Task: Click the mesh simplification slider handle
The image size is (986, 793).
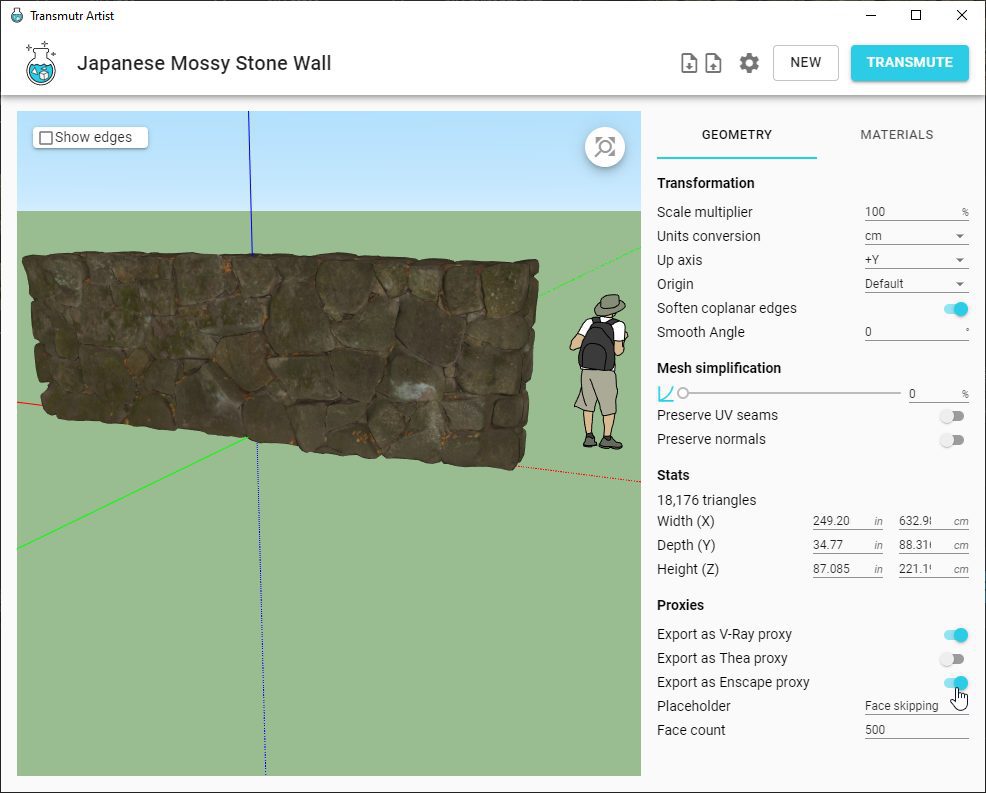Action: point(683,394)
